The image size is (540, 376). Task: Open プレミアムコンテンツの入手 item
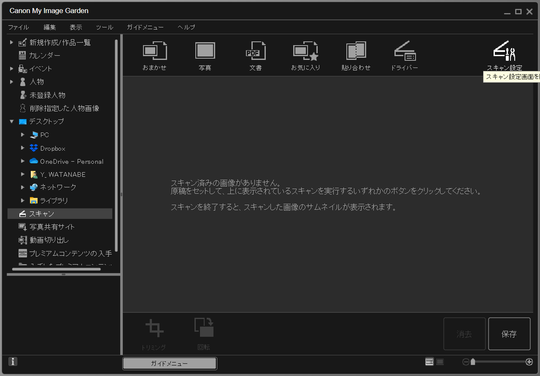tap(70, 253)
